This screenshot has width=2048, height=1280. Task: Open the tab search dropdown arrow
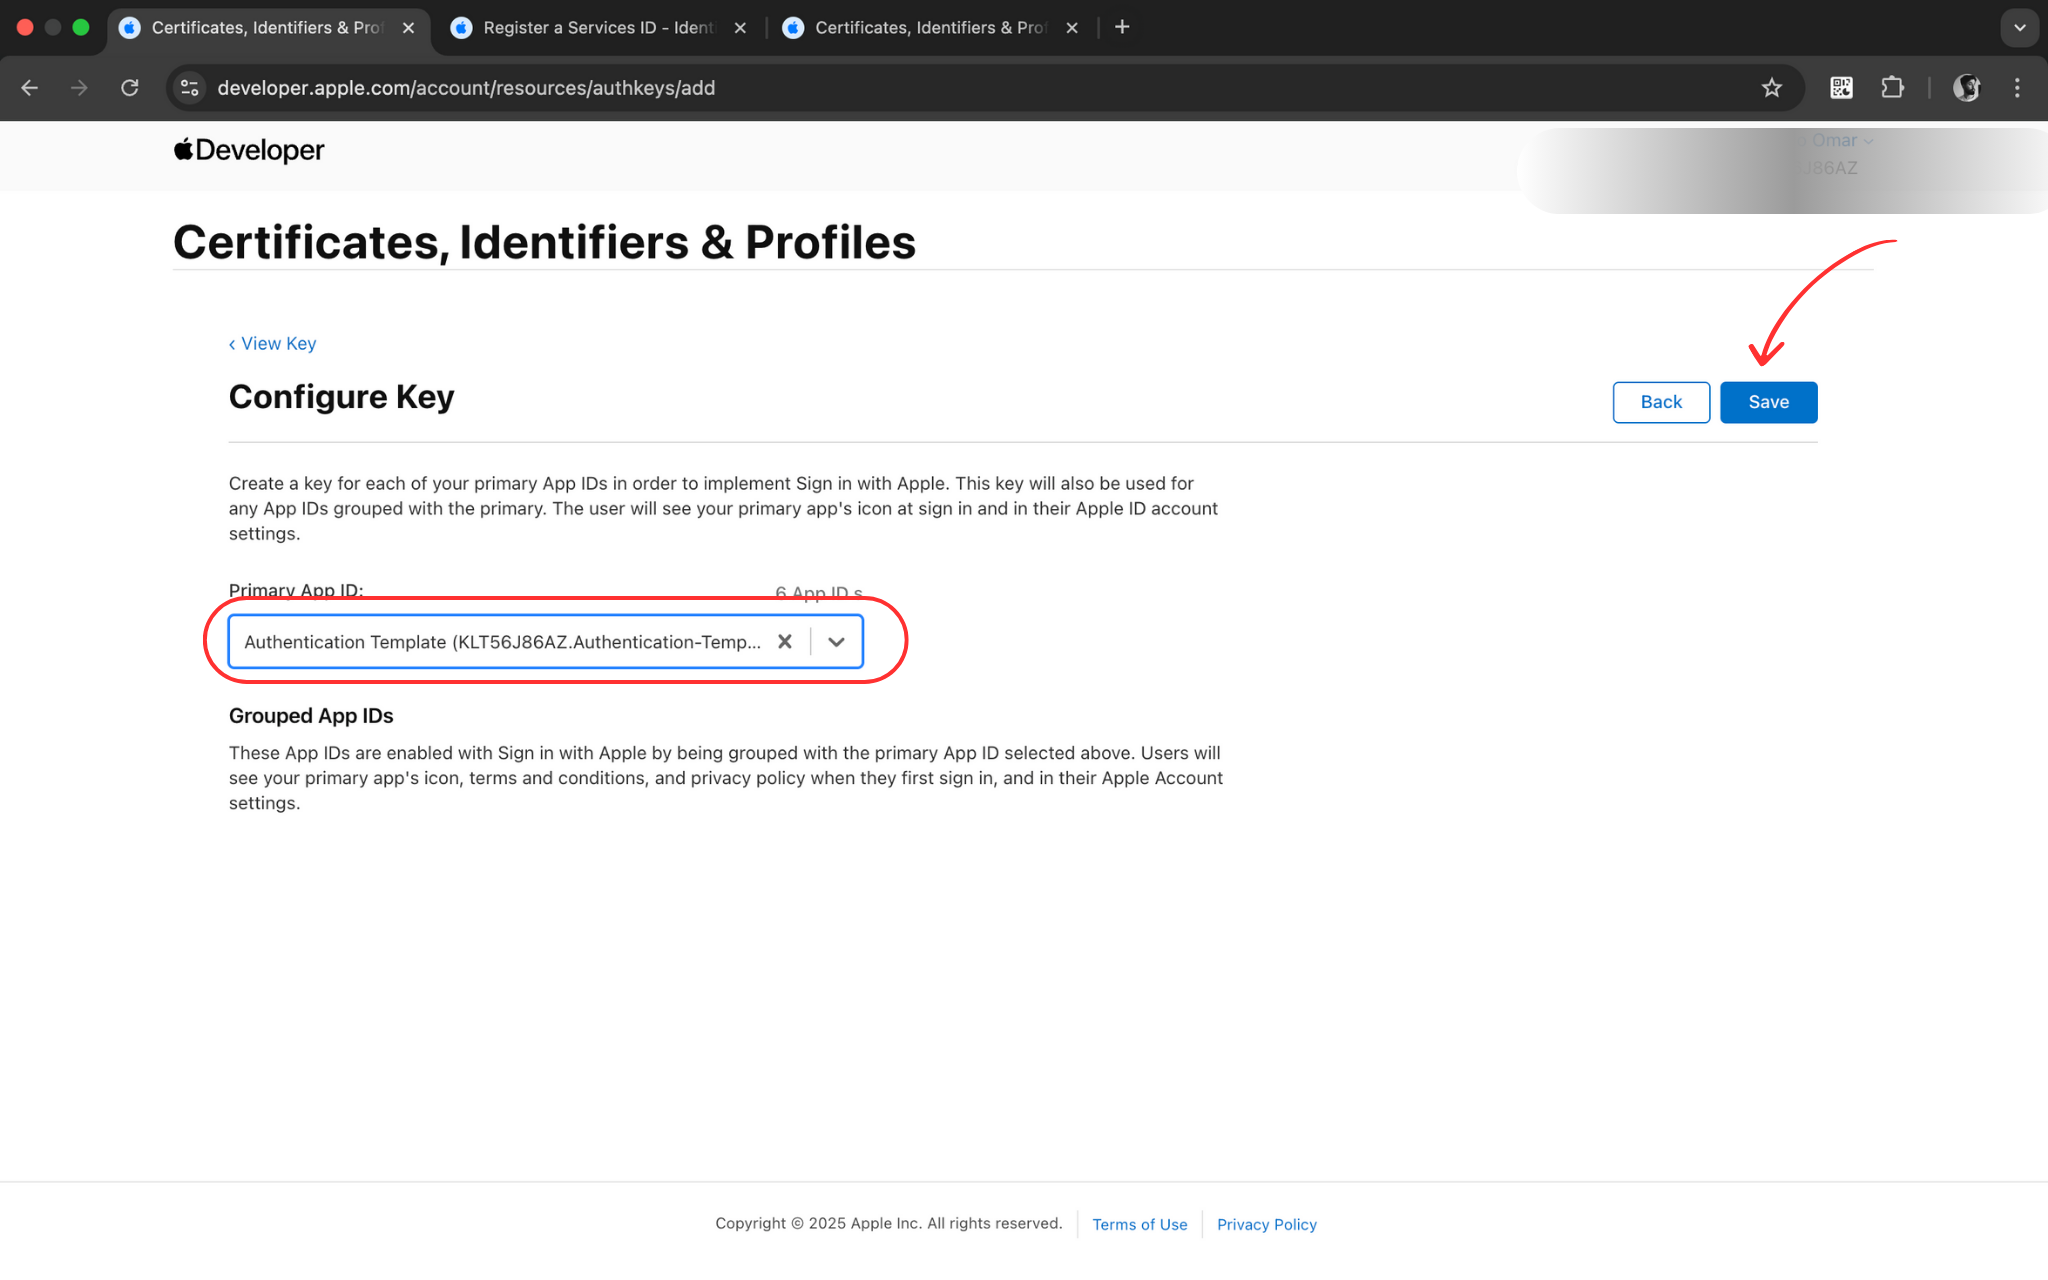pos(2019,28)
